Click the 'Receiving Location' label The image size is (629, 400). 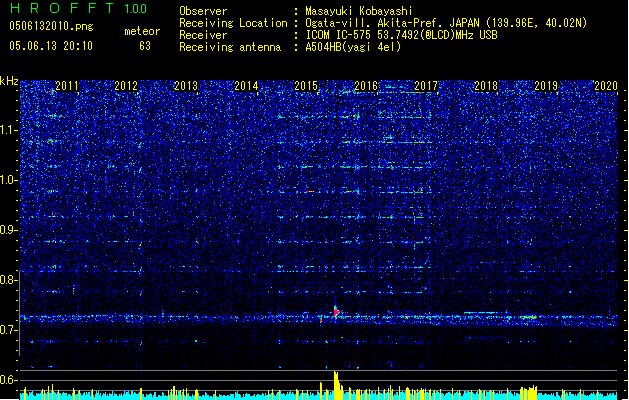point(233,23)
